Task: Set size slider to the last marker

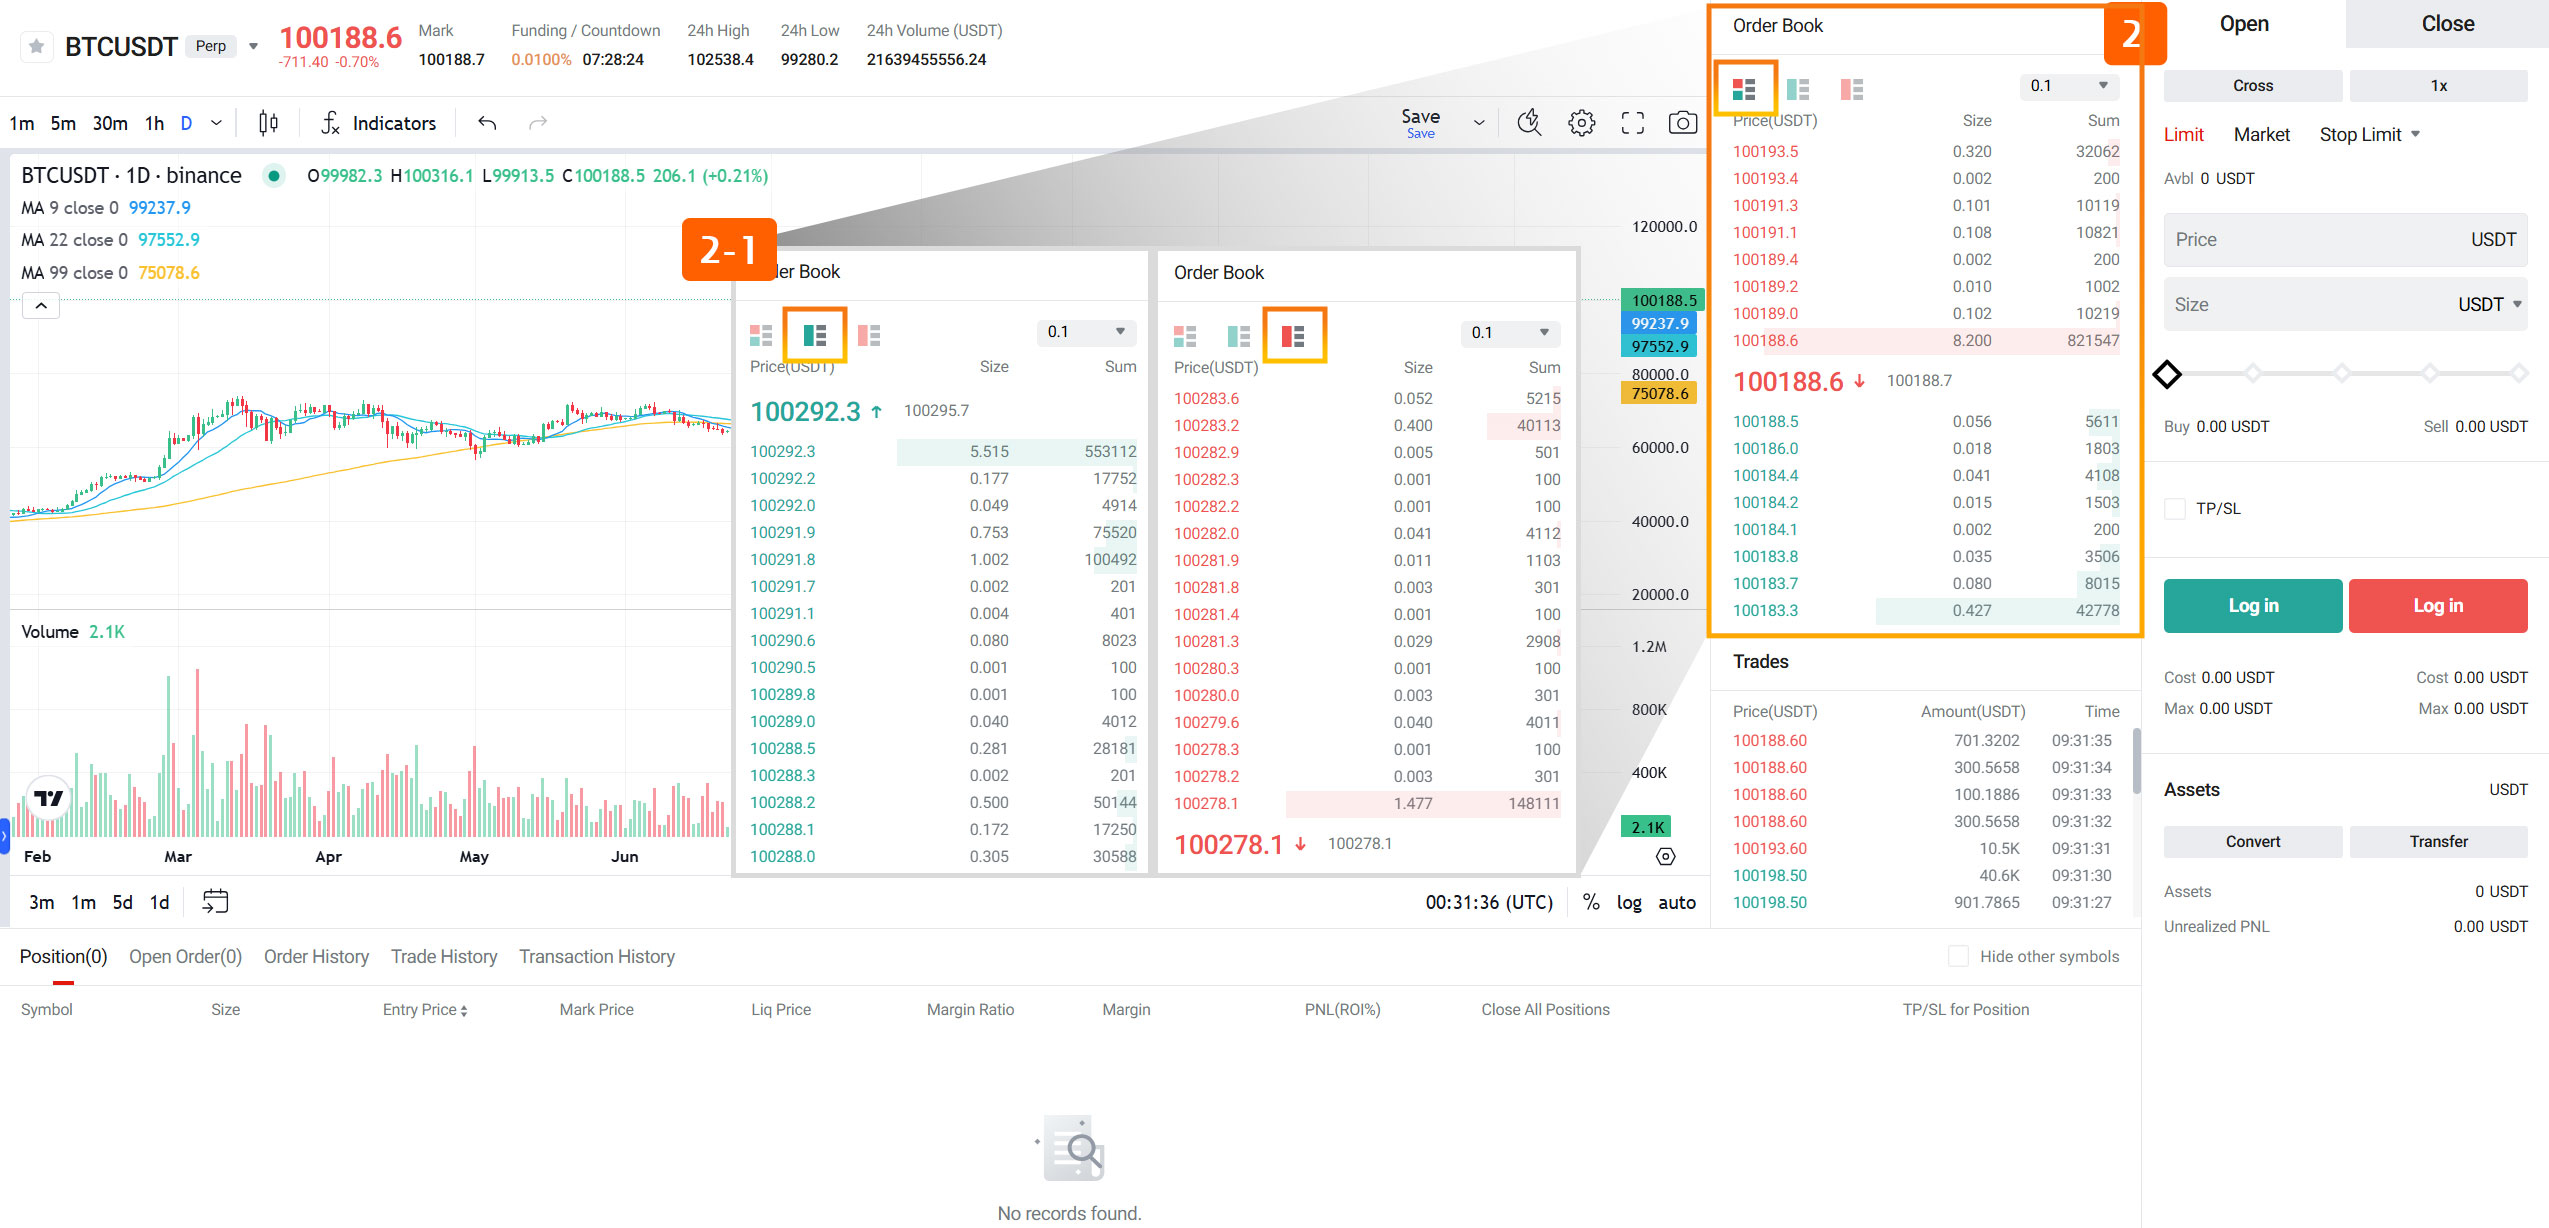Action: pyautogui.click(x=2518, y=373)
